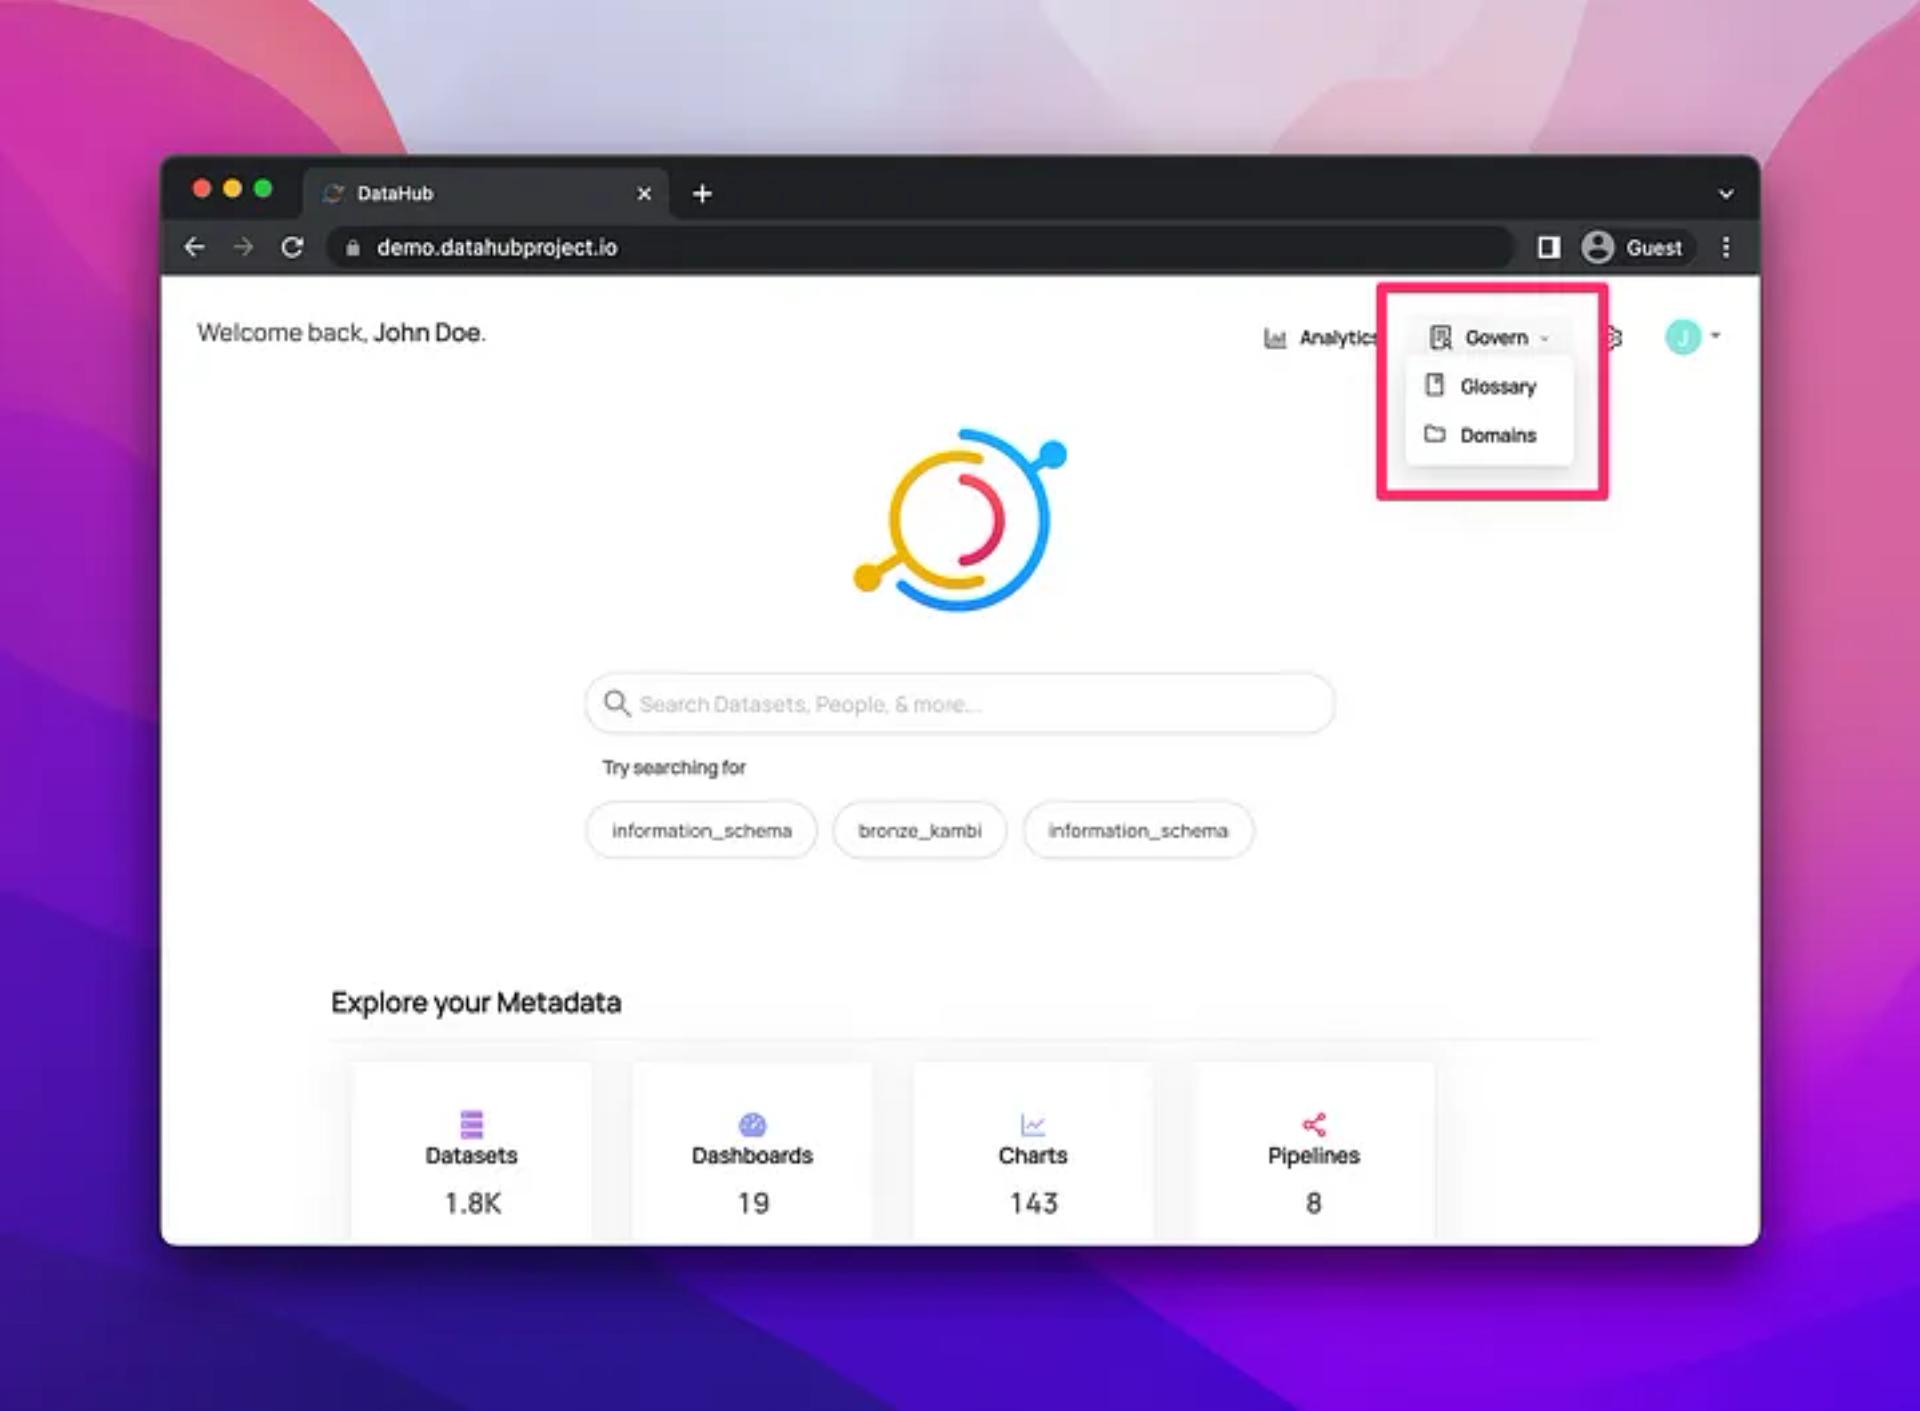Click first information_schema suggestion chip

701,830
